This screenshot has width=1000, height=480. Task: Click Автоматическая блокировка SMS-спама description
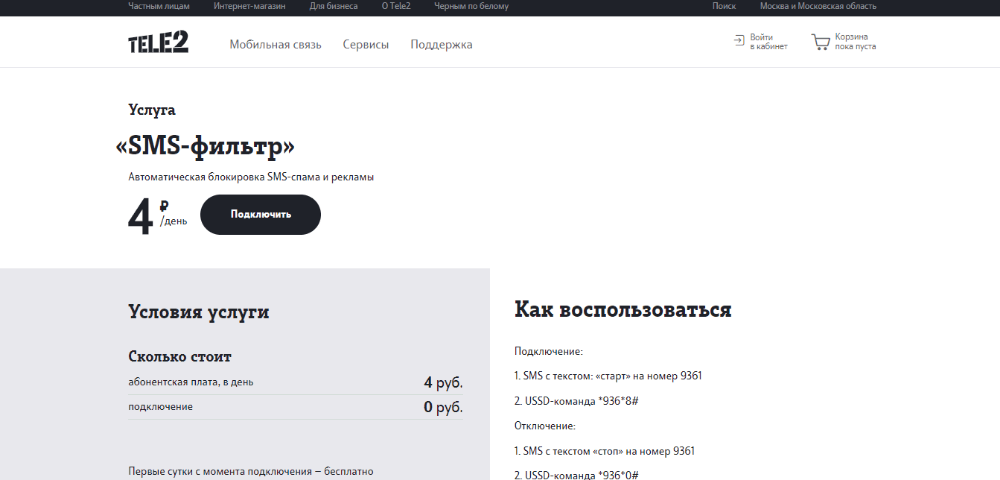(x=251, y=177)
